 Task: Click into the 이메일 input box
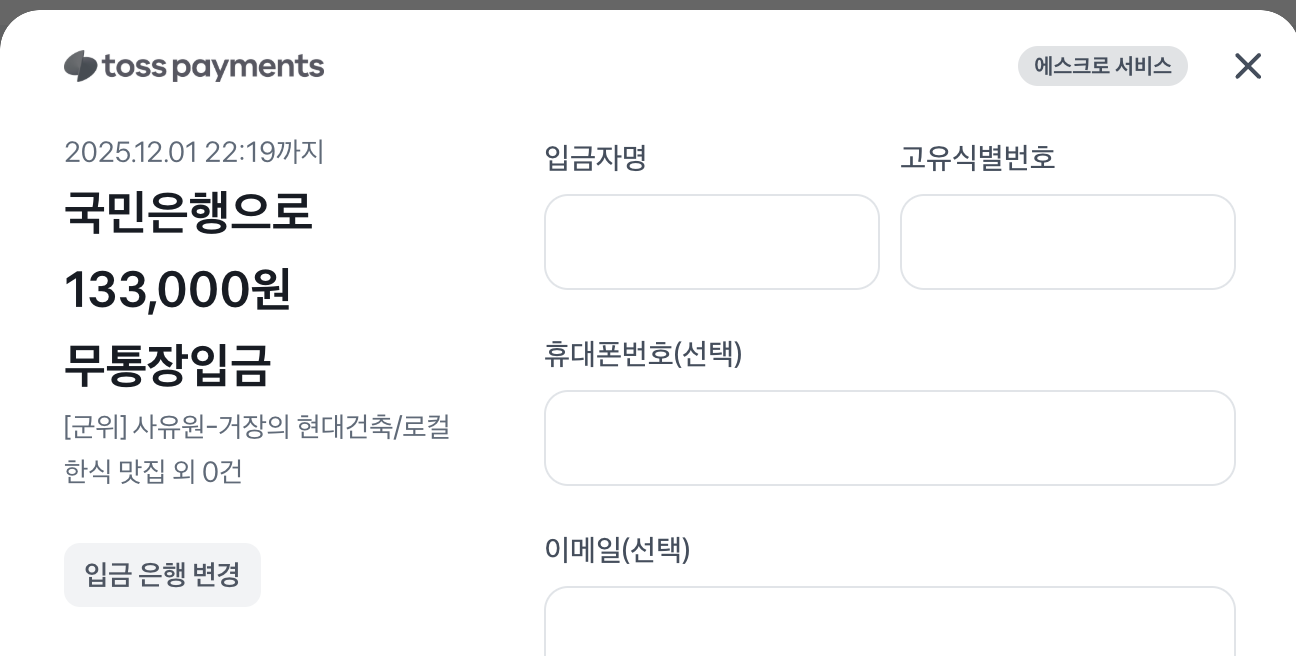pyautogui.click(x=889, y=622)
